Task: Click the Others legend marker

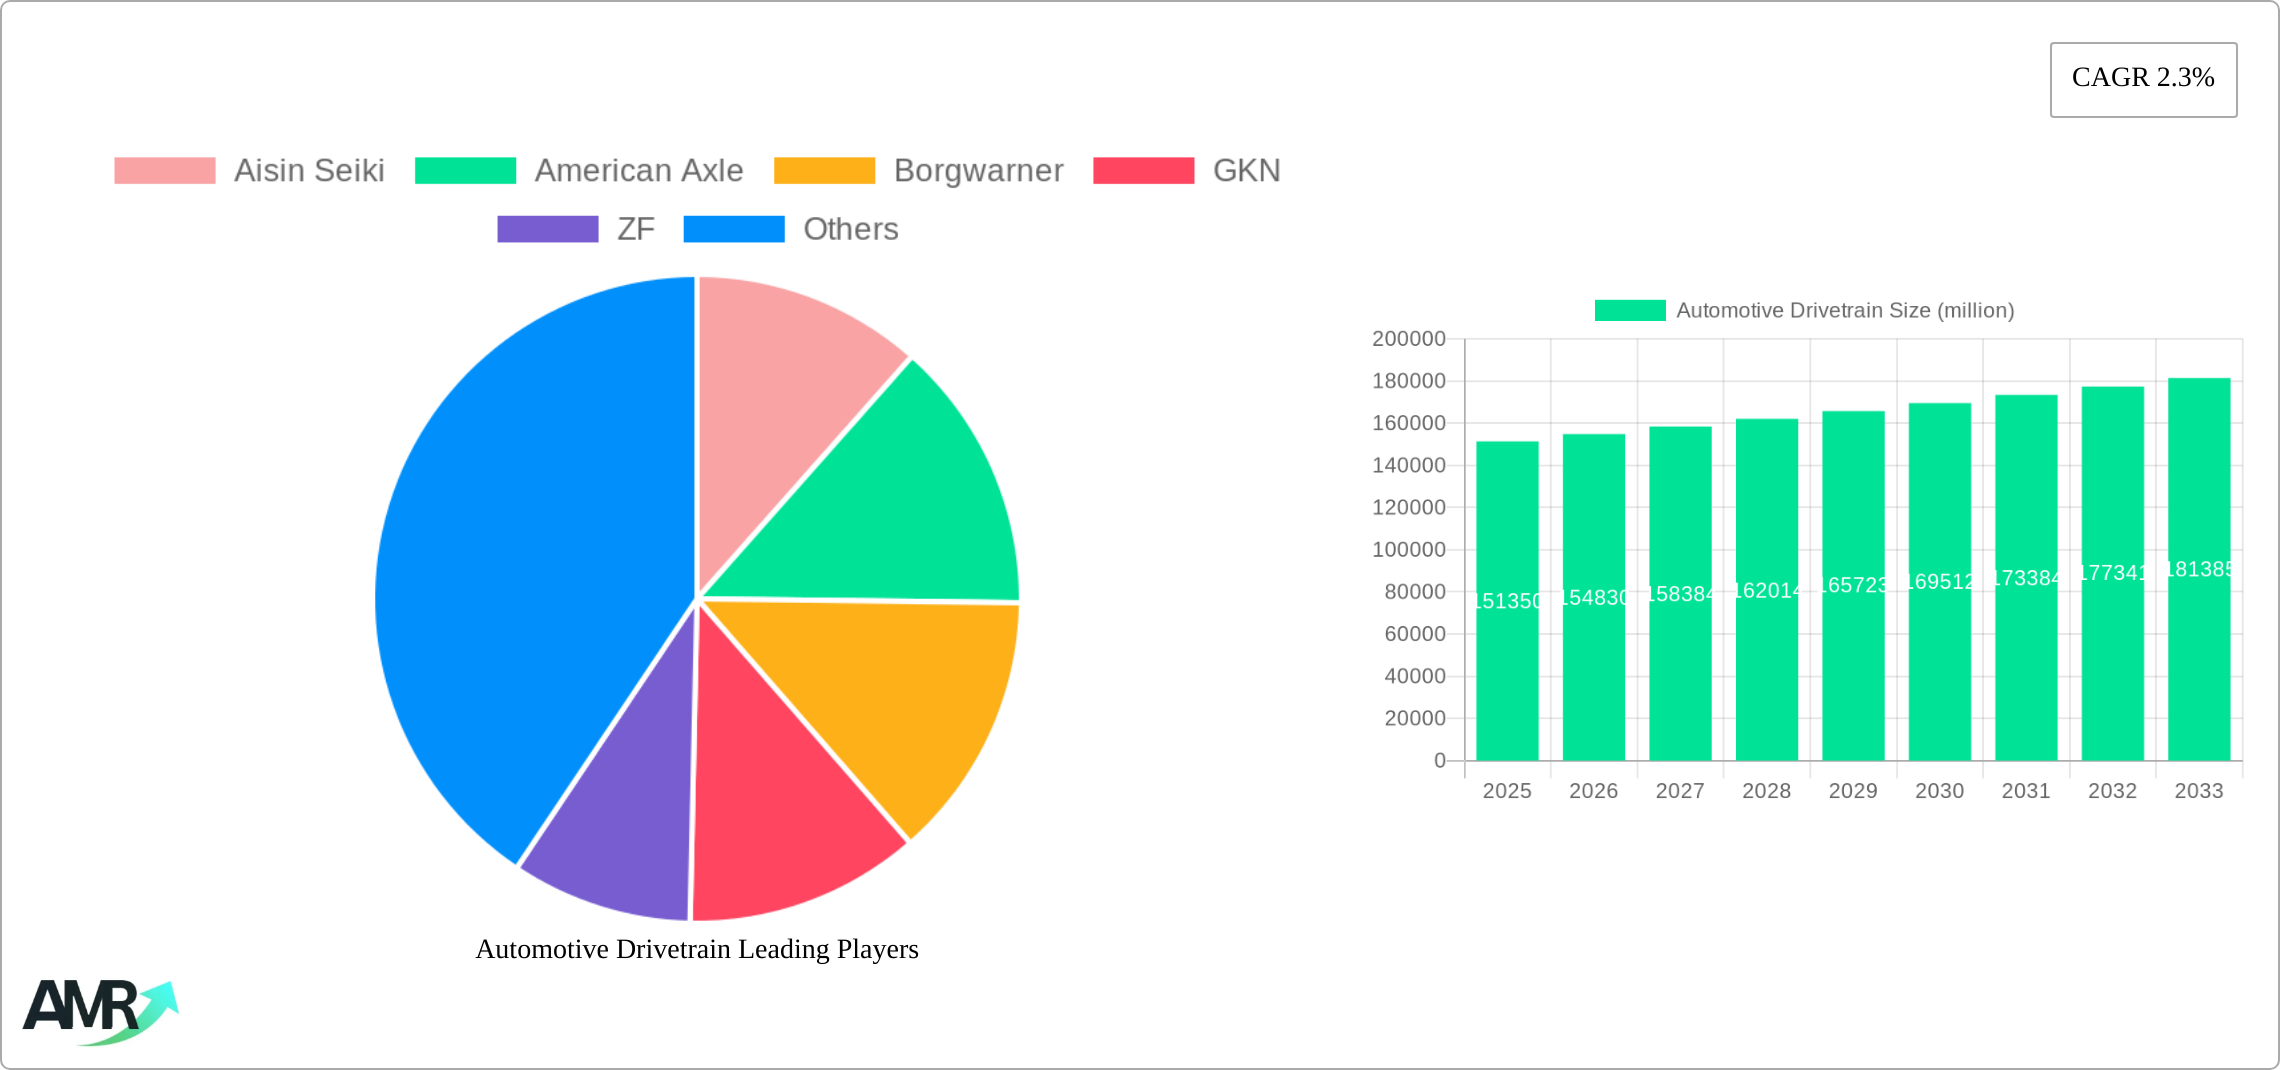Action: point(733,229)
